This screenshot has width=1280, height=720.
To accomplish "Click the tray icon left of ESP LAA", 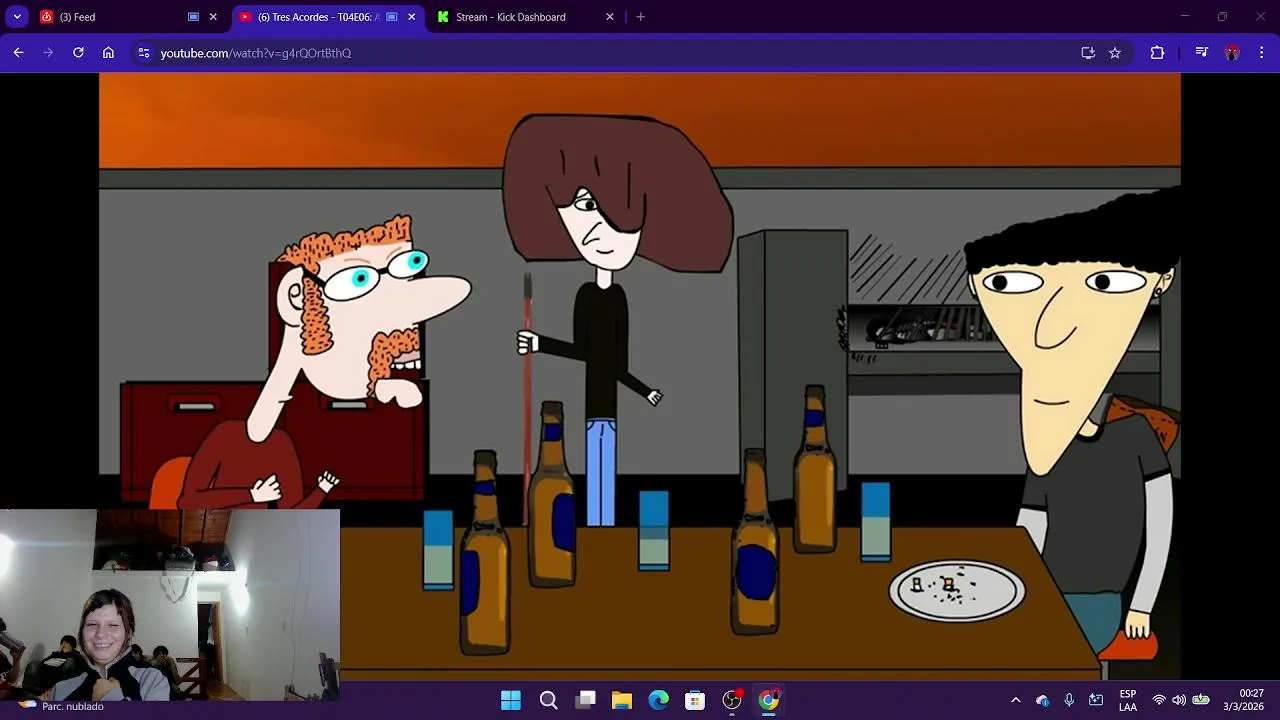I will [x=1096, y=700].
